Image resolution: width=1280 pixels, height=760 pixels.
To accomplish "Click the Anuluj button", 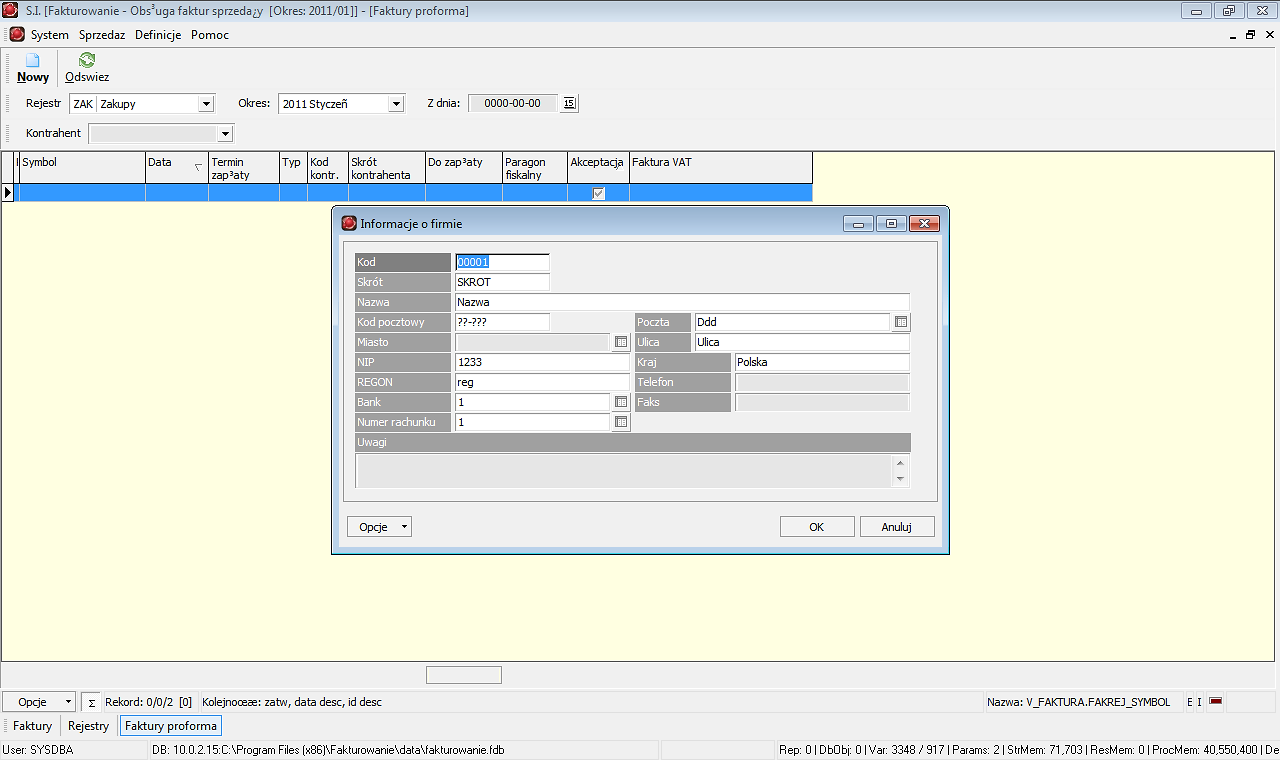I will [897, 527].
